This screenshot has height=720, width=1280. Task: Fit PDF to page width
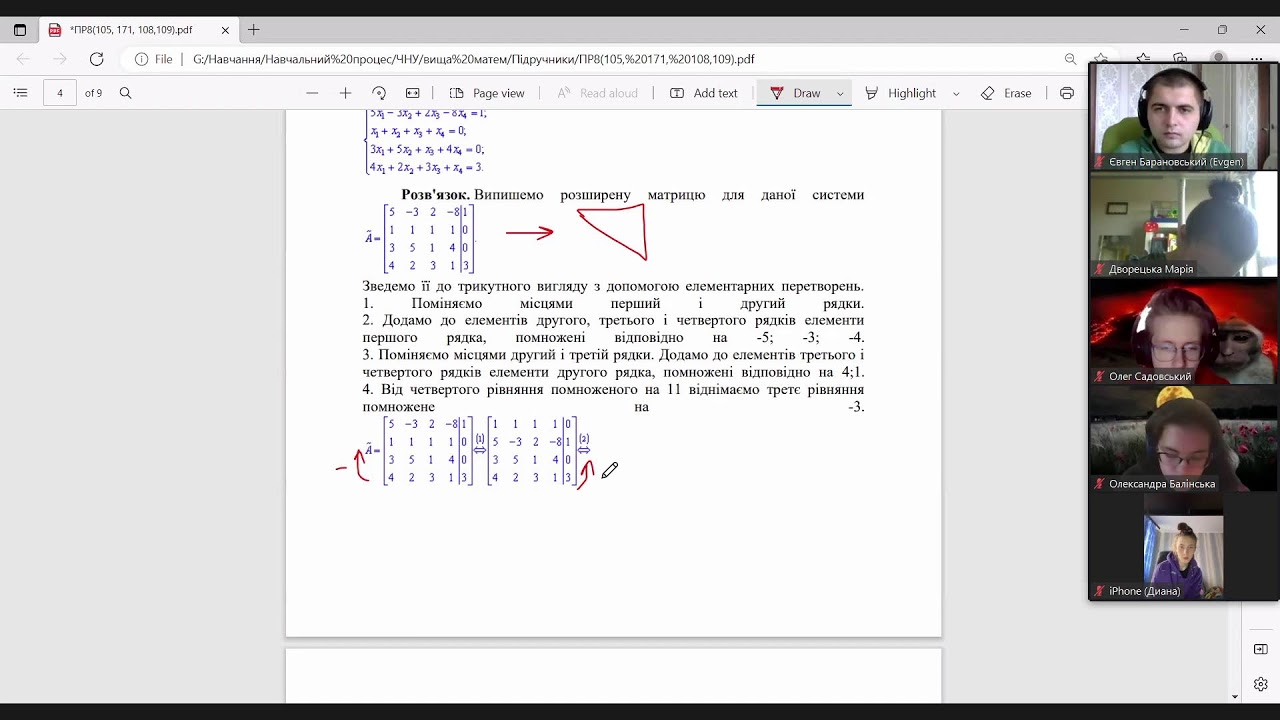[x=412, y=93]
